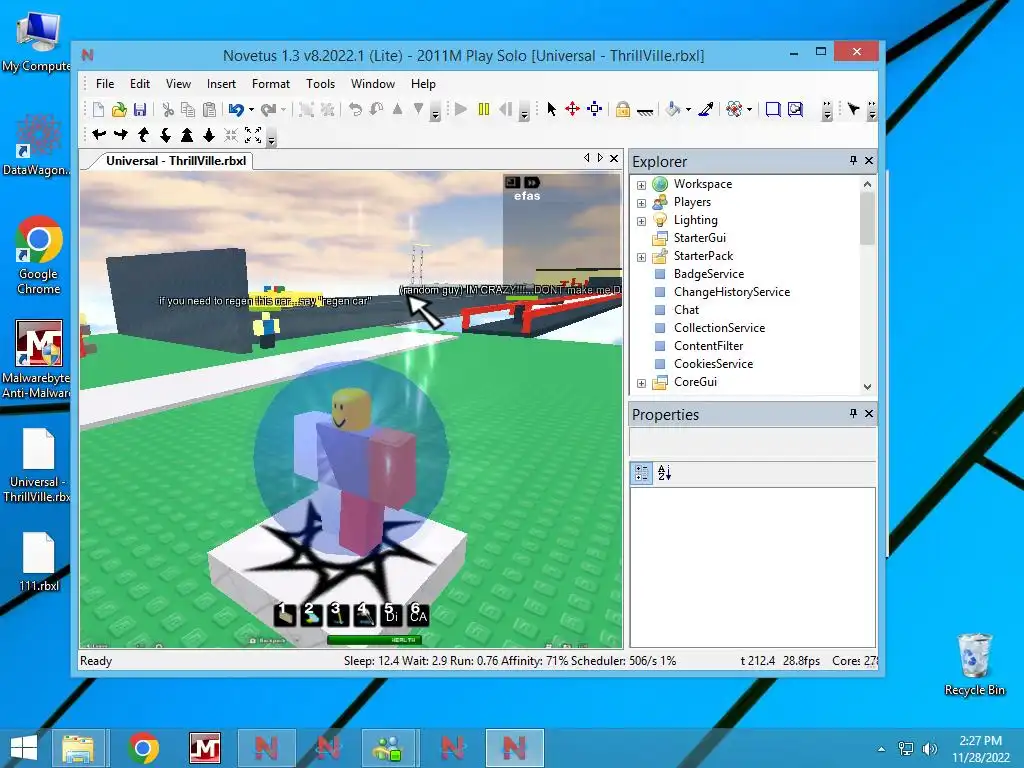Click the blue square surface tool icon
The width and height of the screenshot is (1024, 768).
click(x=773, y=109)
